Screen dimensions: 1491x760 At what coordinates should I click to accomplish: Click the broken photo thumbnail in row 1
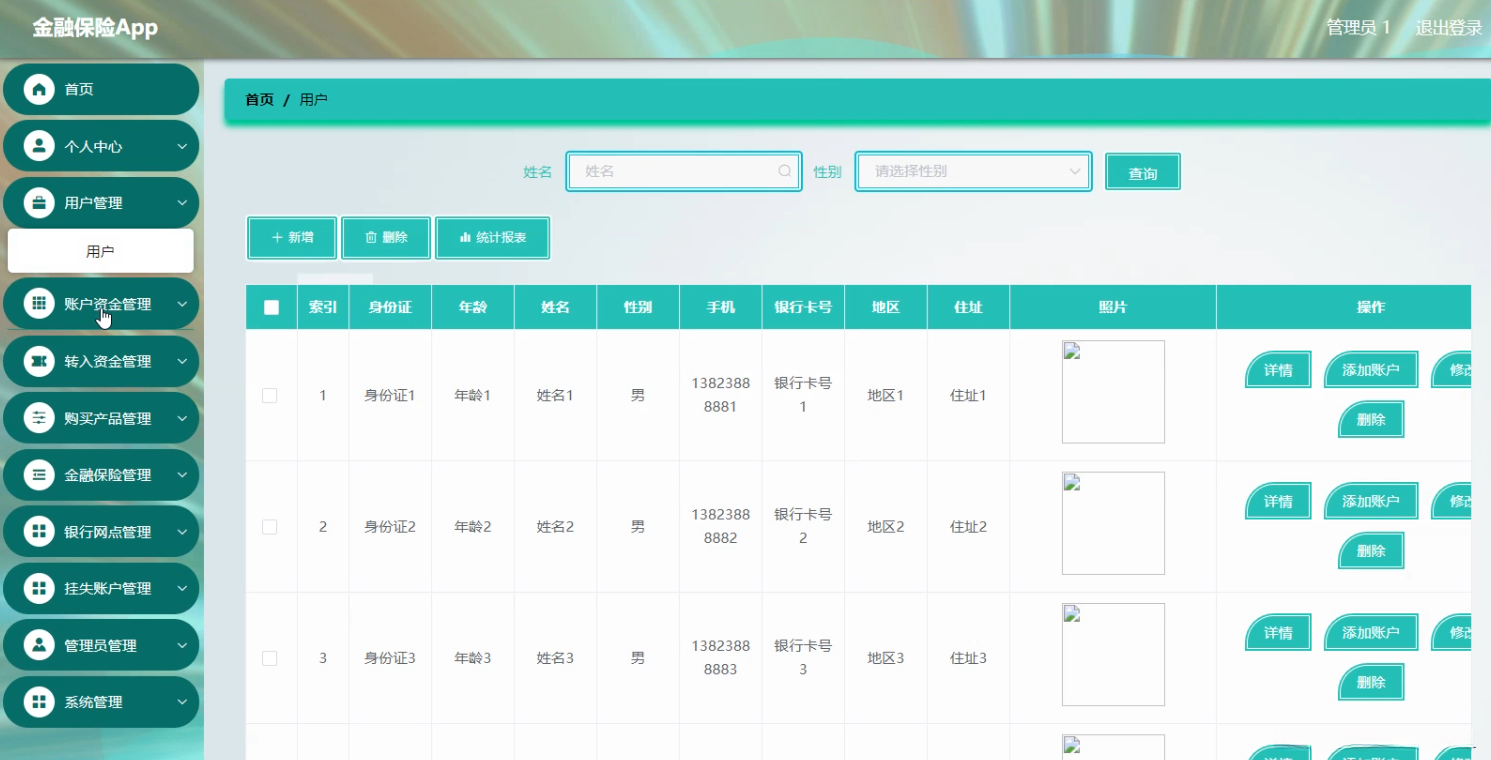[1113, 392]
